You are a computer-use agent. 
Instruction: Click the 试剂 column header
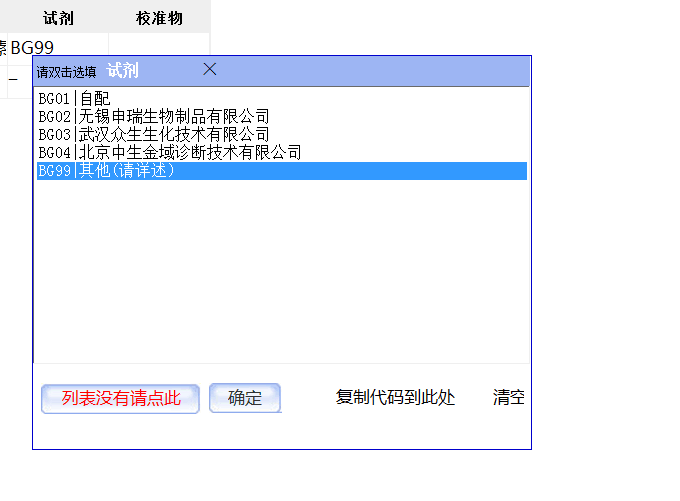(58, 18)
